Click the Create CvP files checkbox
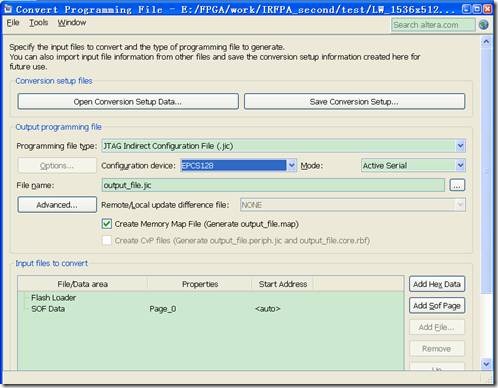 pos(107,240)
